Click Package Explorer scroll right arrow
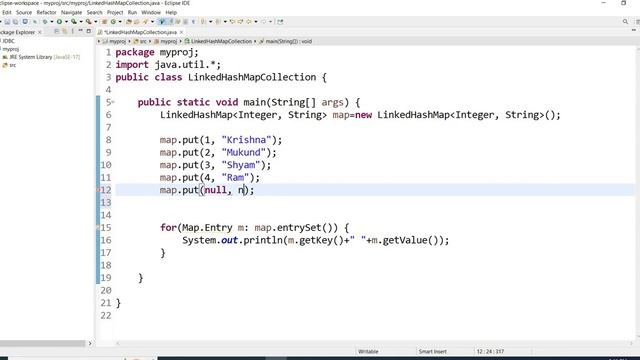 click(x=90, y=343)
